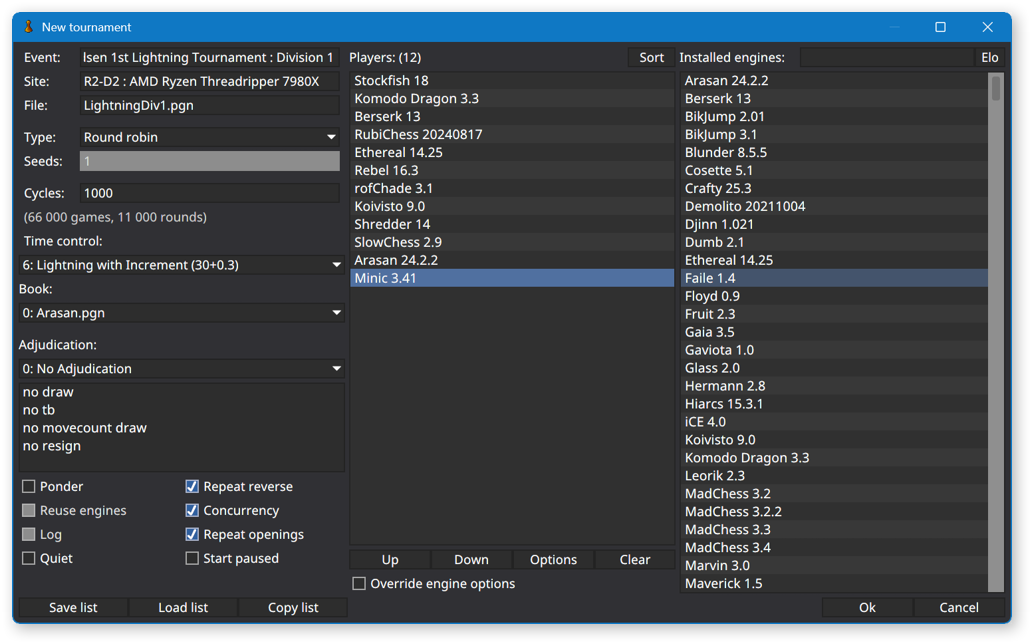Open the Time control dropdown
The width and height of the screenshot is (1032, 644).
tap(182, 265)
